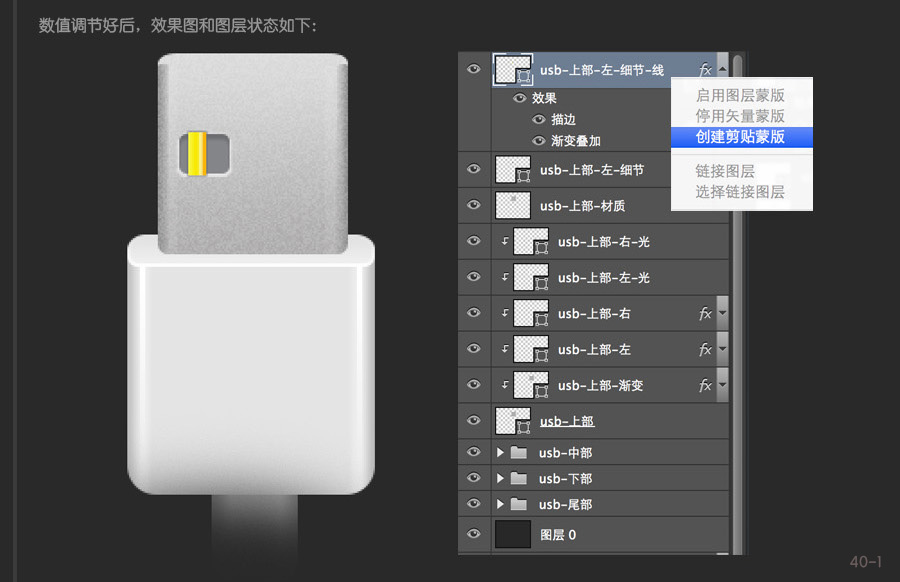900x582 pixels.
Task: Click usb-中部 folder icon
Action: tap(519, 452)
